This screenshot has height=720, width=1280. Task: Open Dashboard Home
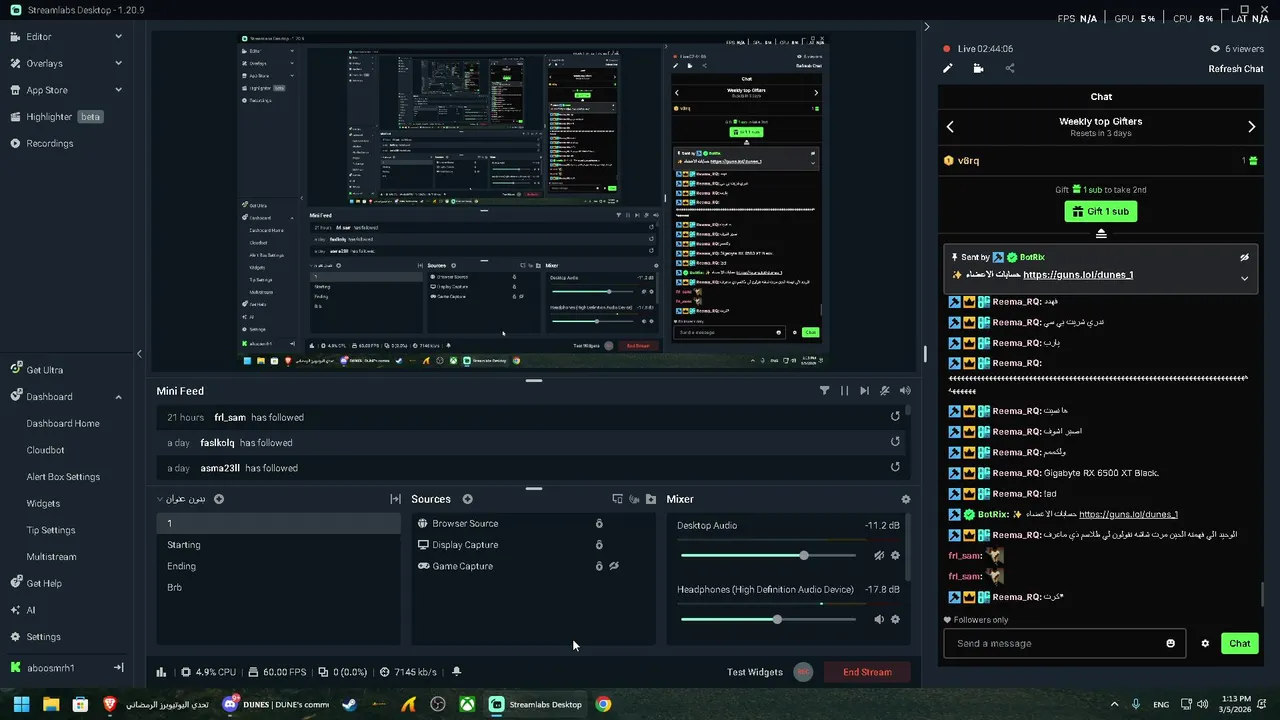63,423
